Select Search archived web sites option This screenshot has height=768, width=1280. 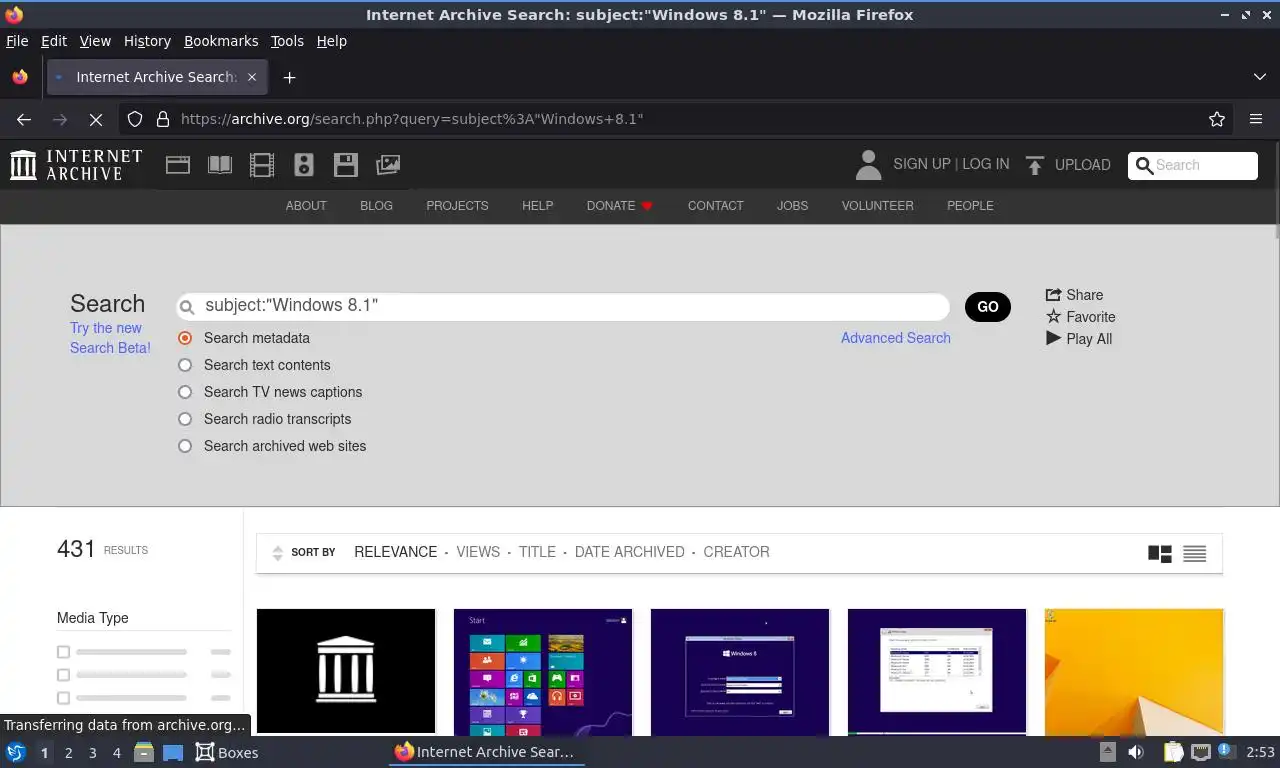pyautogui.click(x=185, y=446)
